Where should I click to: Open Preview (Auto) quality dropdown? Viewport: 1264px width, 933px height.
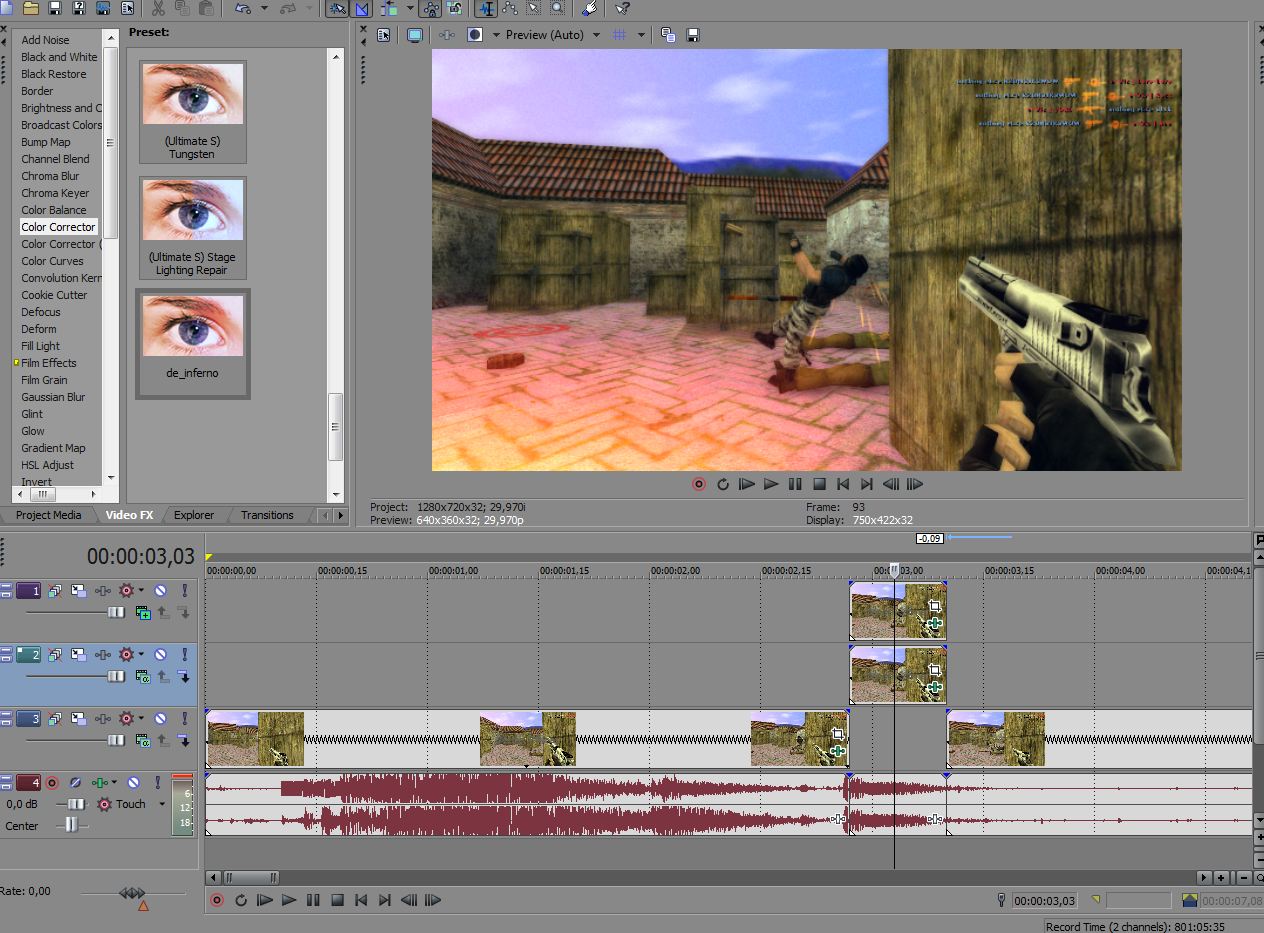(x=553, y=35)
